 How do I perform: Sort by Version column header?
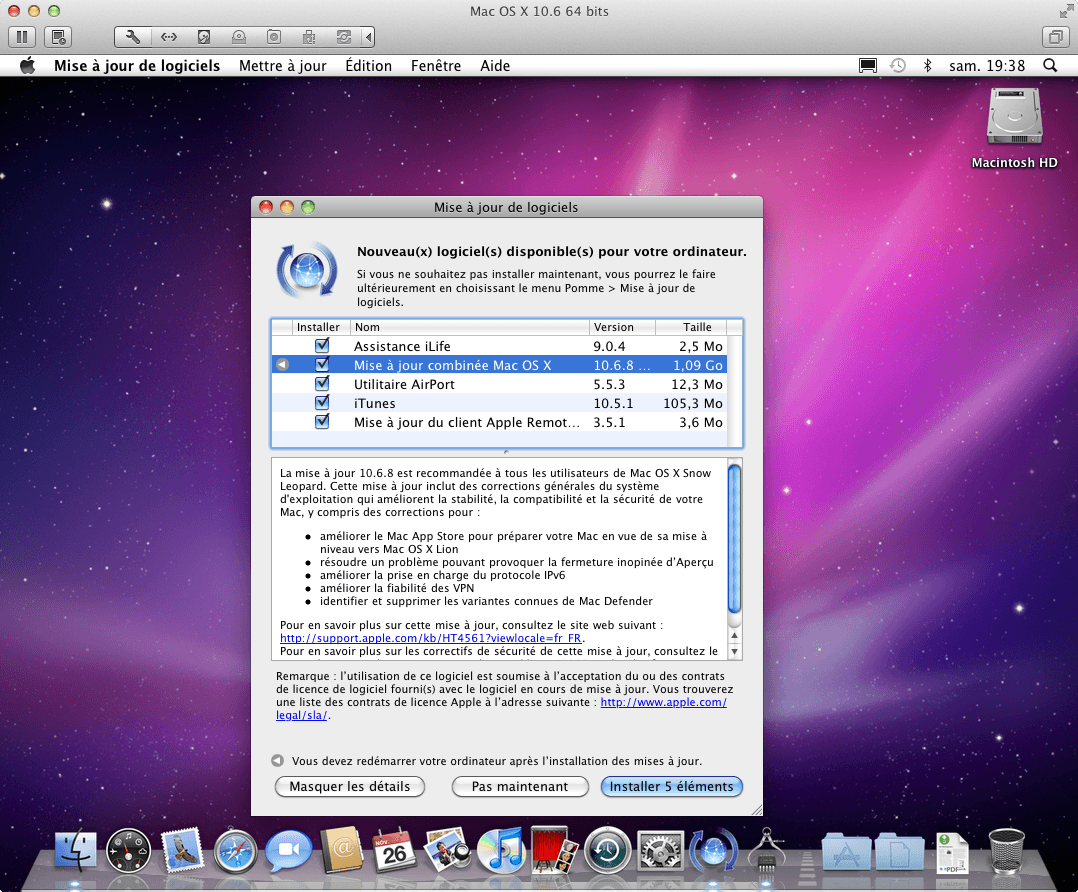coord(622,327)
